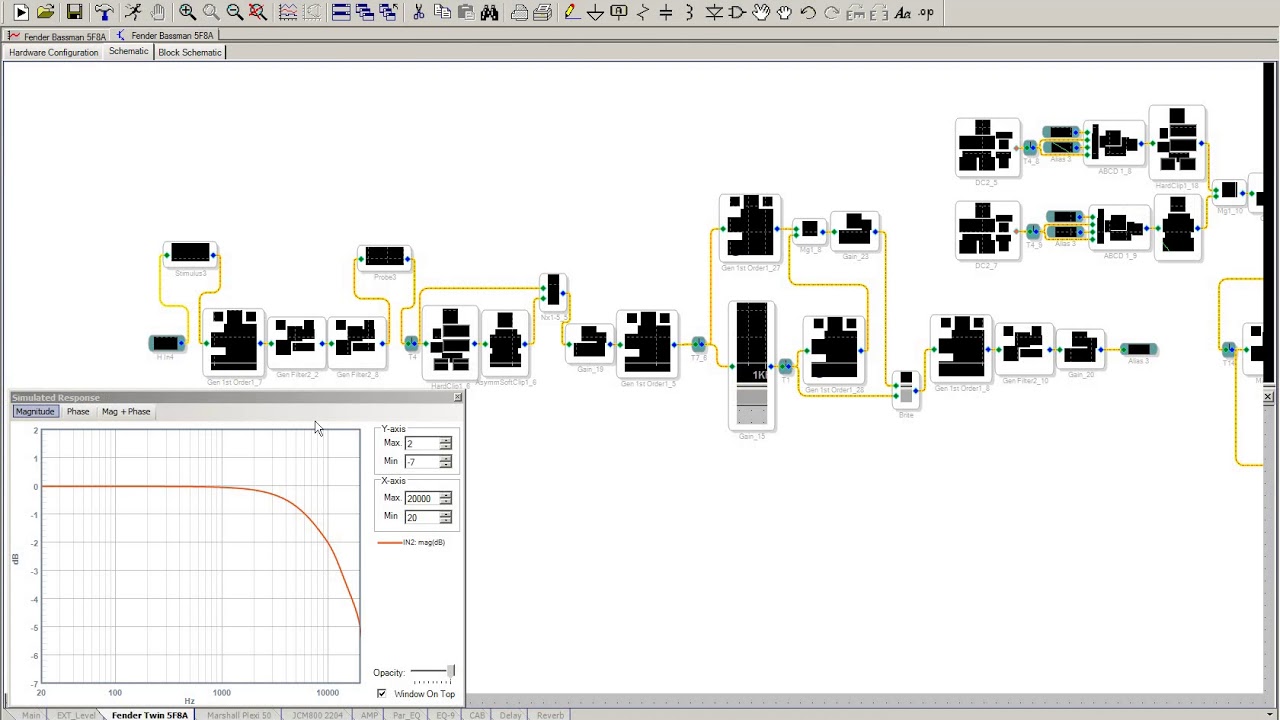Select Magnitude view in Simulated Response
1280x720 pixels.
pyautogui.click(x=35, y=411)
